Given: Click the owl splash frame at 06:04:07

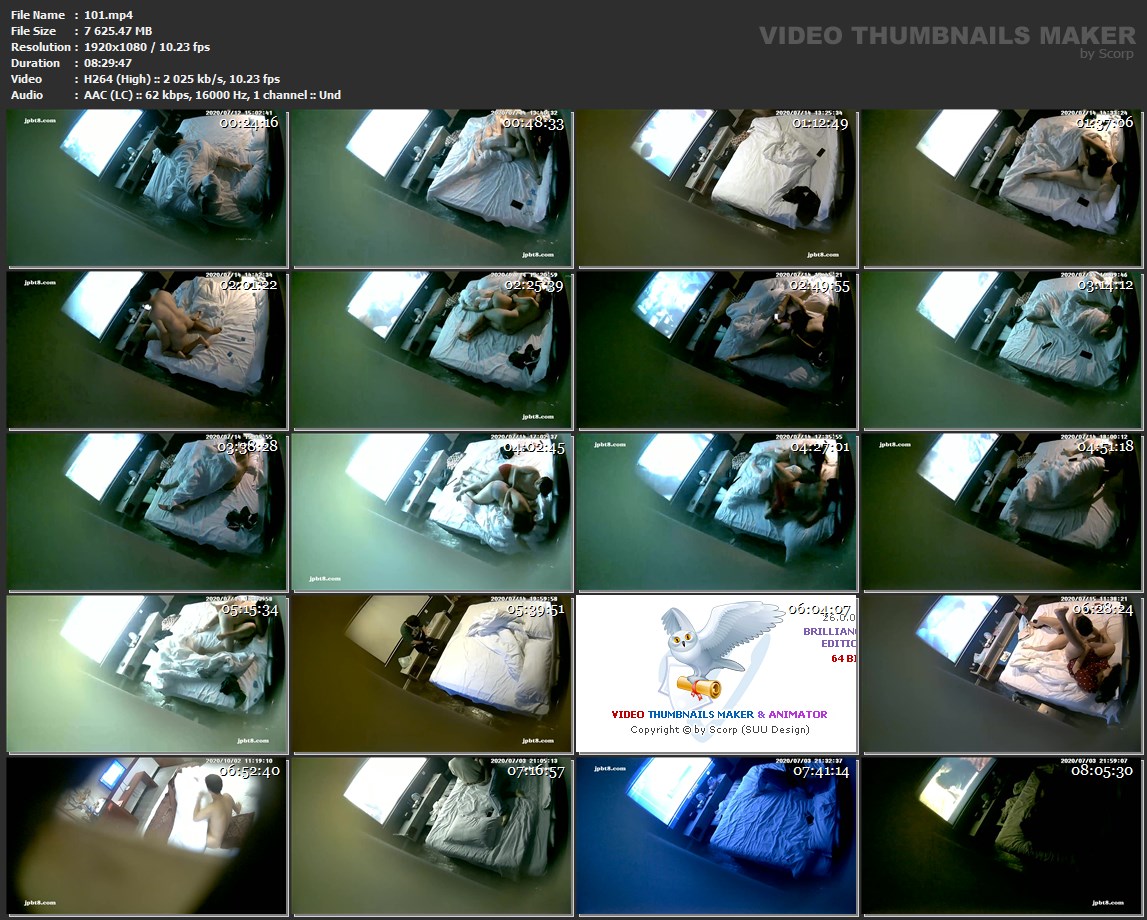Looking at the screenshot, I should coord(717,674).
